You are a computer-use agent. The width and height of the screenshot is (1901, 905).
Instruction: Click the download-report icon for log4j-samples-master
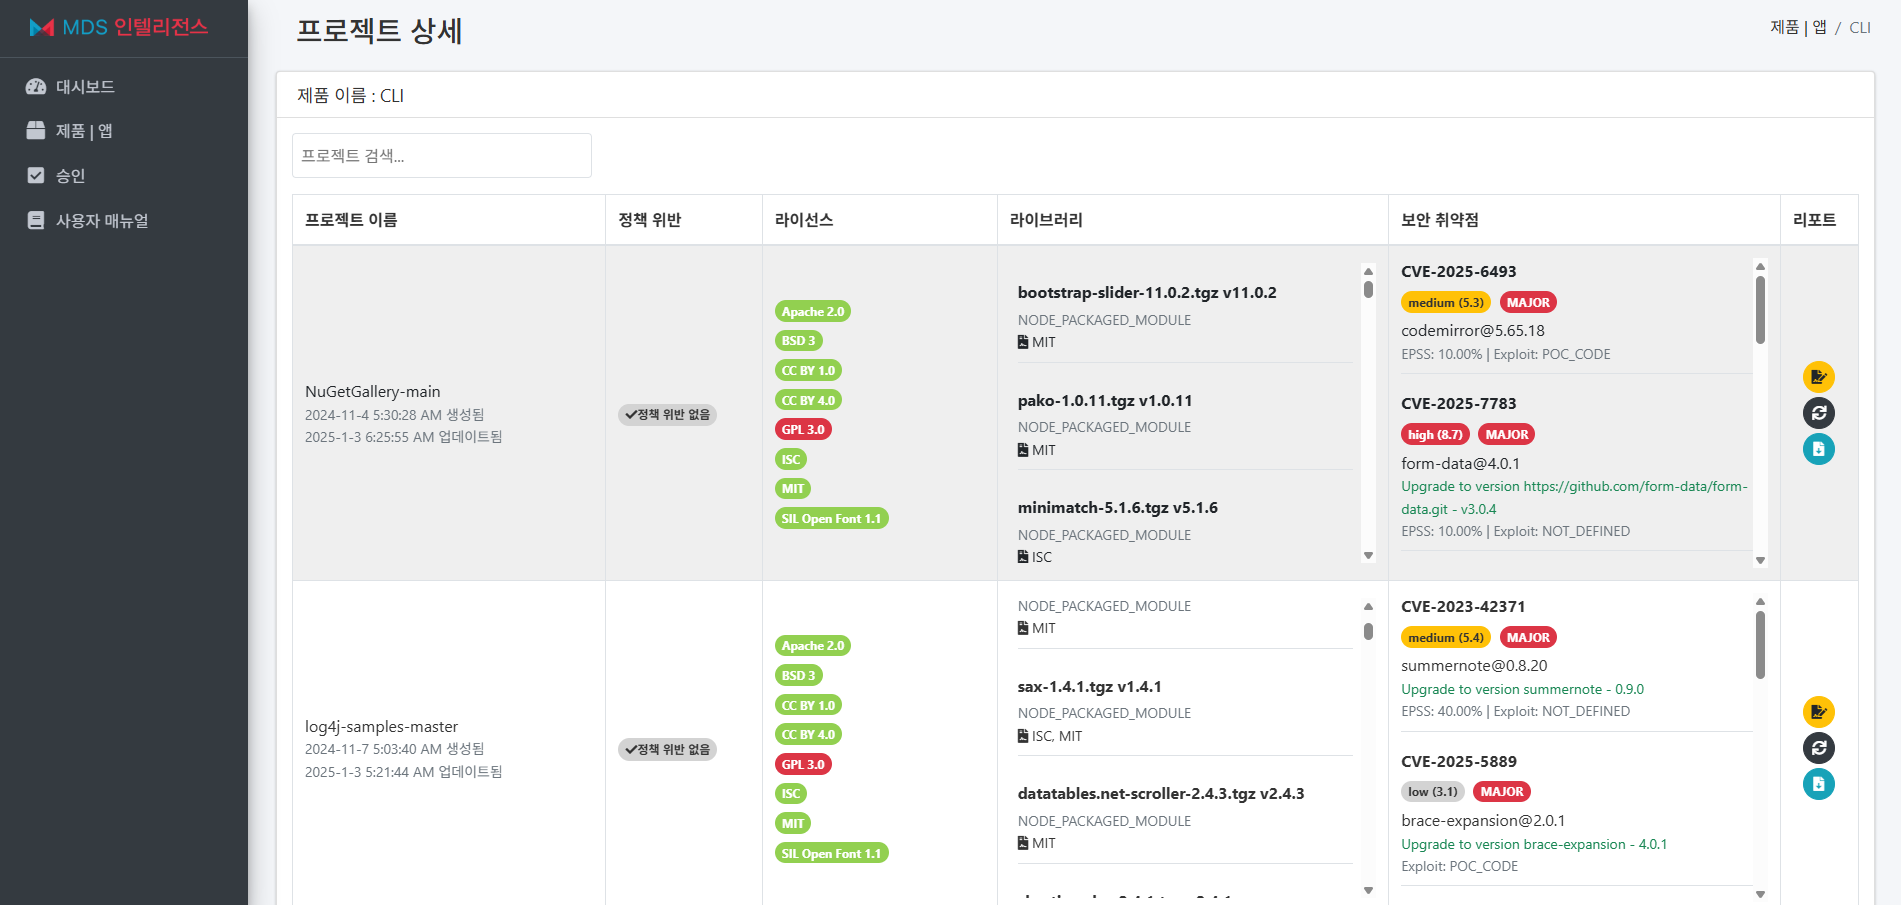coord(1819,784)
